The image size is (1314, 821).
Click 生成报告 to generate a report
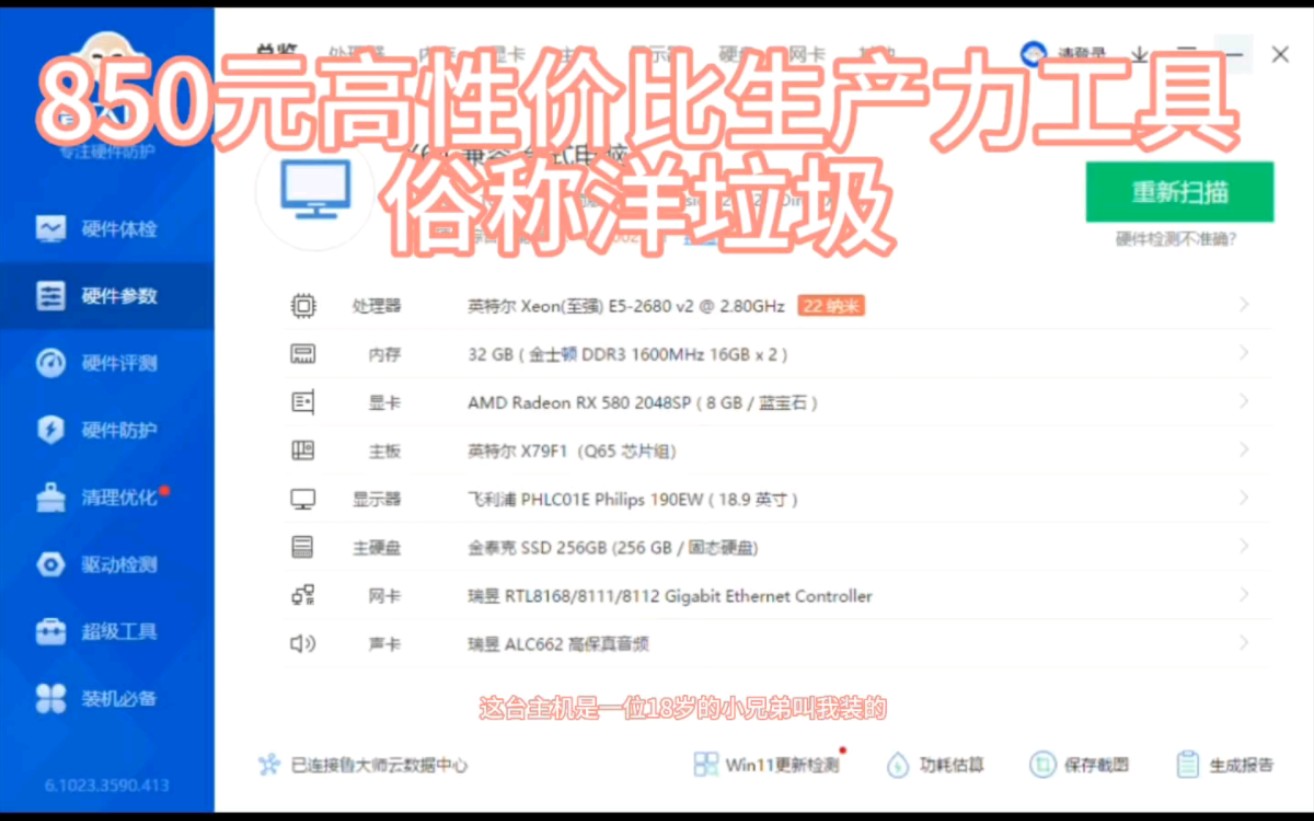click(1225, 765)
